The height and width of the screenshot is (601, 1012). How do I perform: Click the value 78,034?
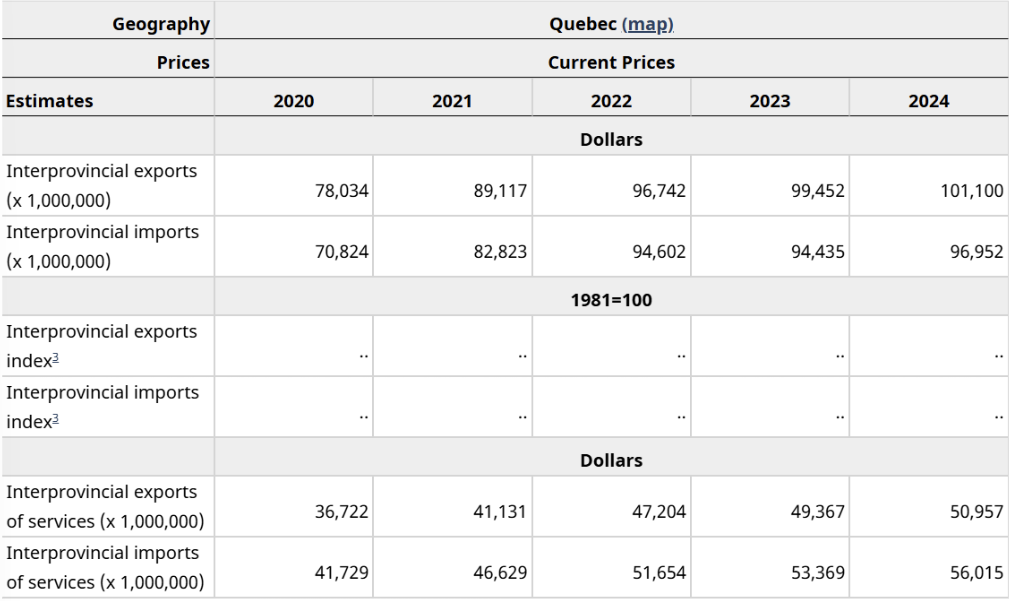click(341, 191)
